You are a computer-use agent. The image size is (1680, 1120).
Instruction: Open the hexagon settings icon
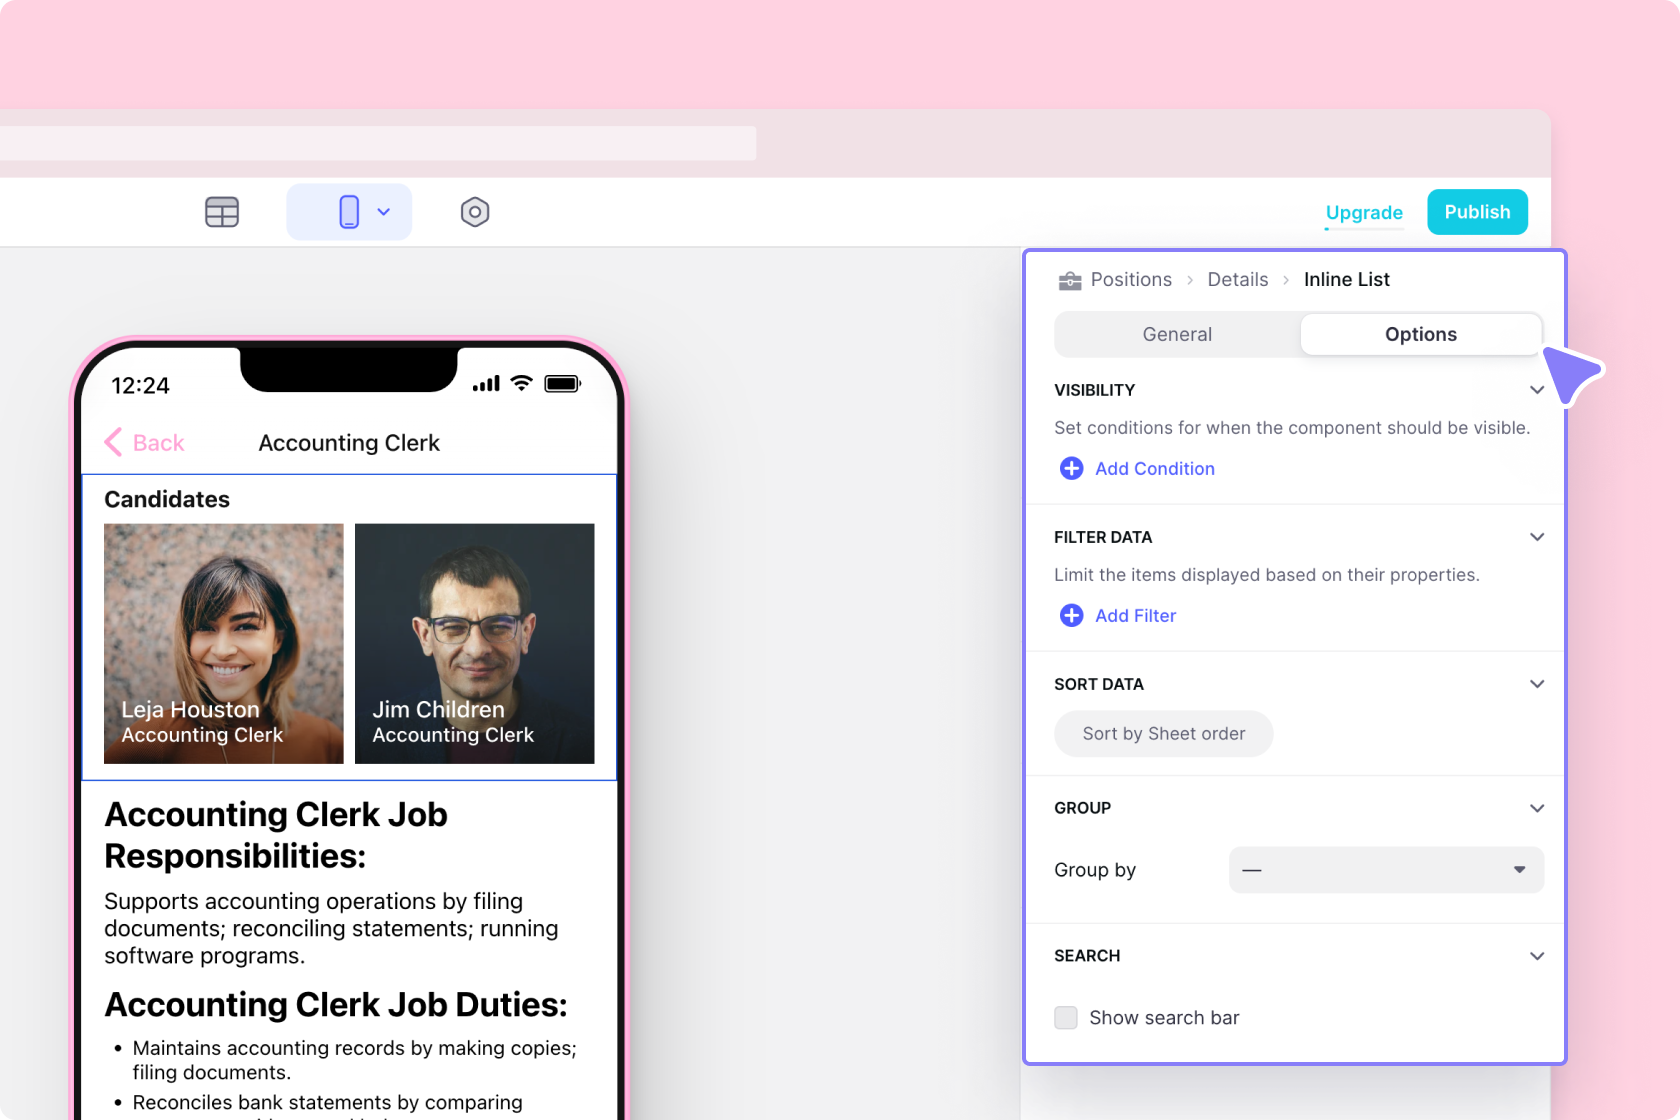click(x=475, y=212)
